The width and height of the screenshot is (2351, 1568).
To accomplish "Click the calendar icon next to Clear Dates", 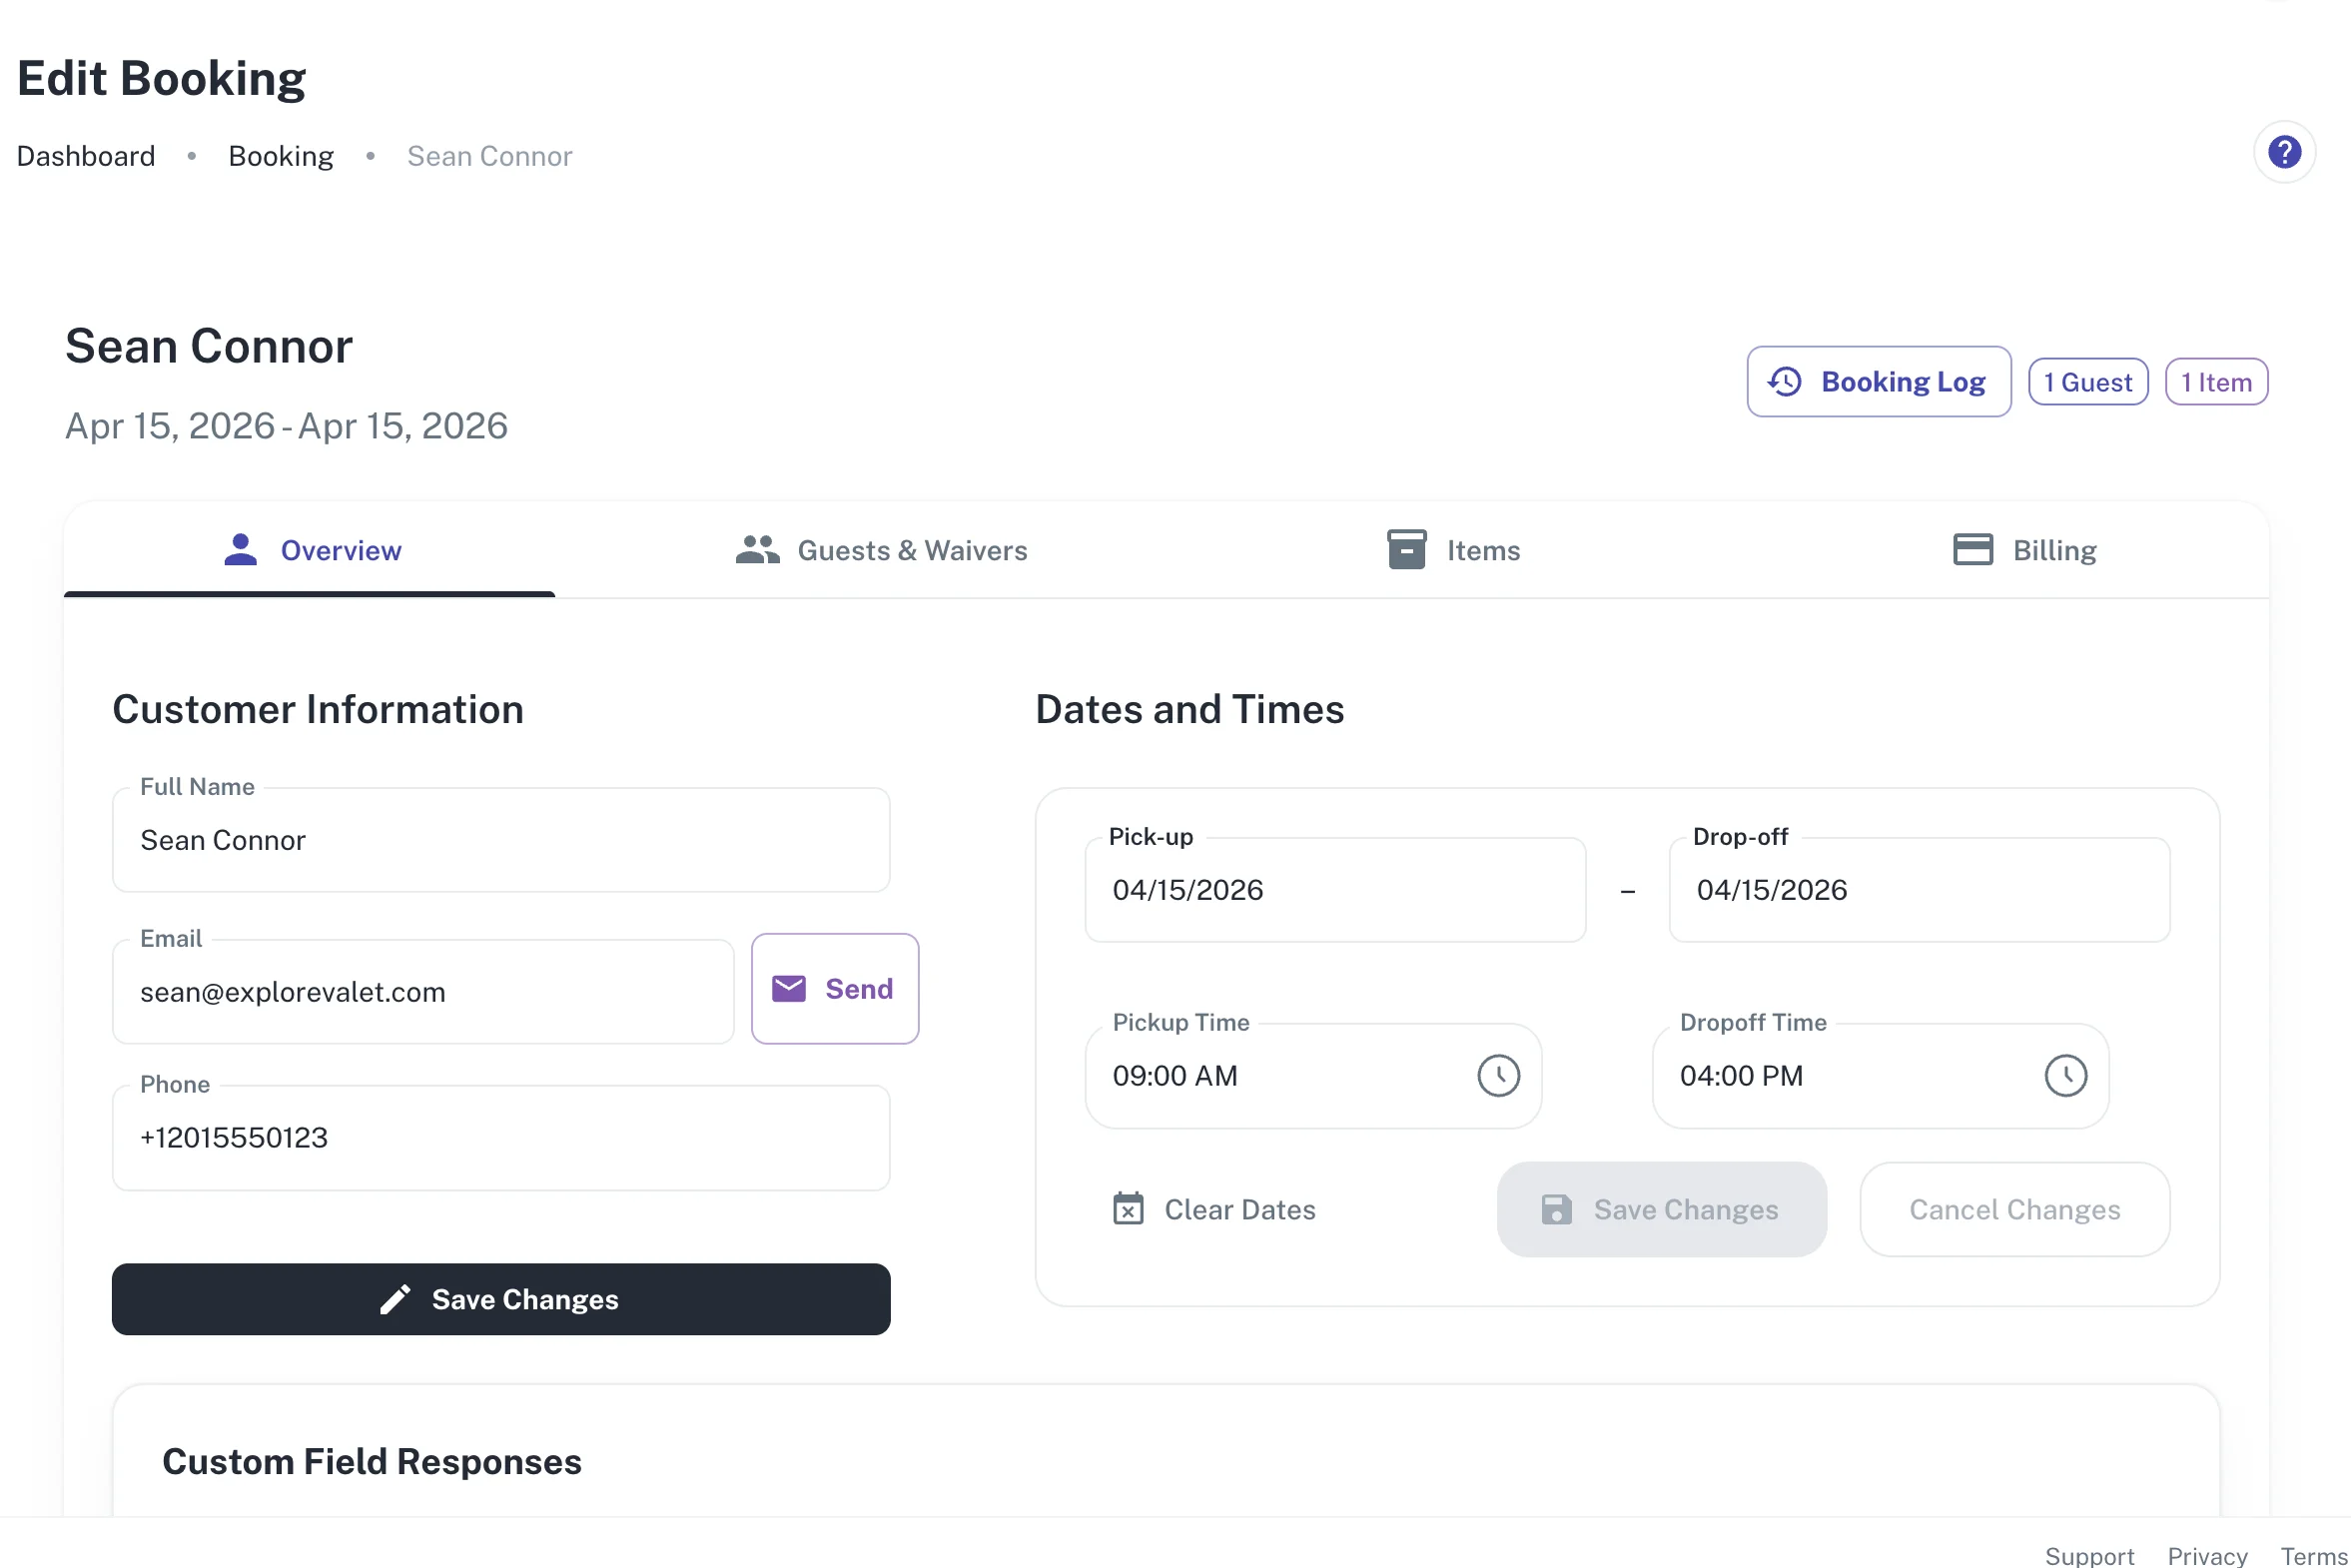I will point(1129,1209).
